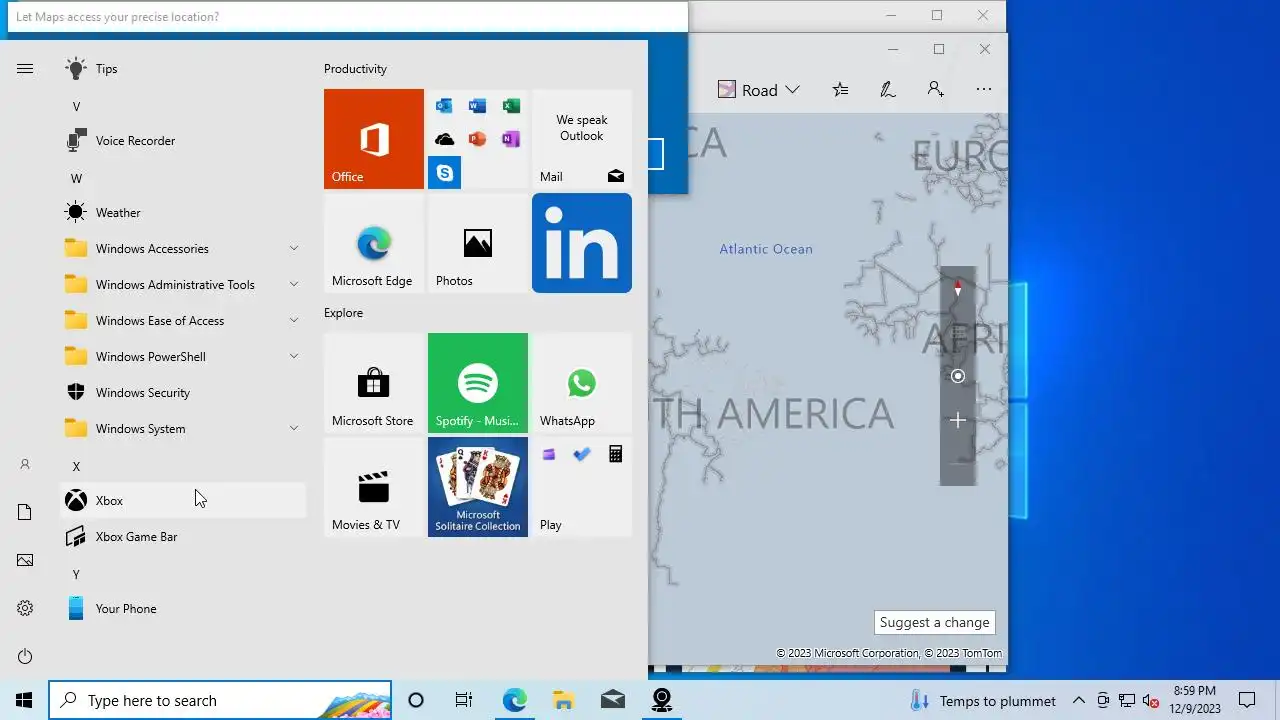Open Maps more options ellipsis
Viewport: 1280px width, 720px height.
click(x=984, y=90)
